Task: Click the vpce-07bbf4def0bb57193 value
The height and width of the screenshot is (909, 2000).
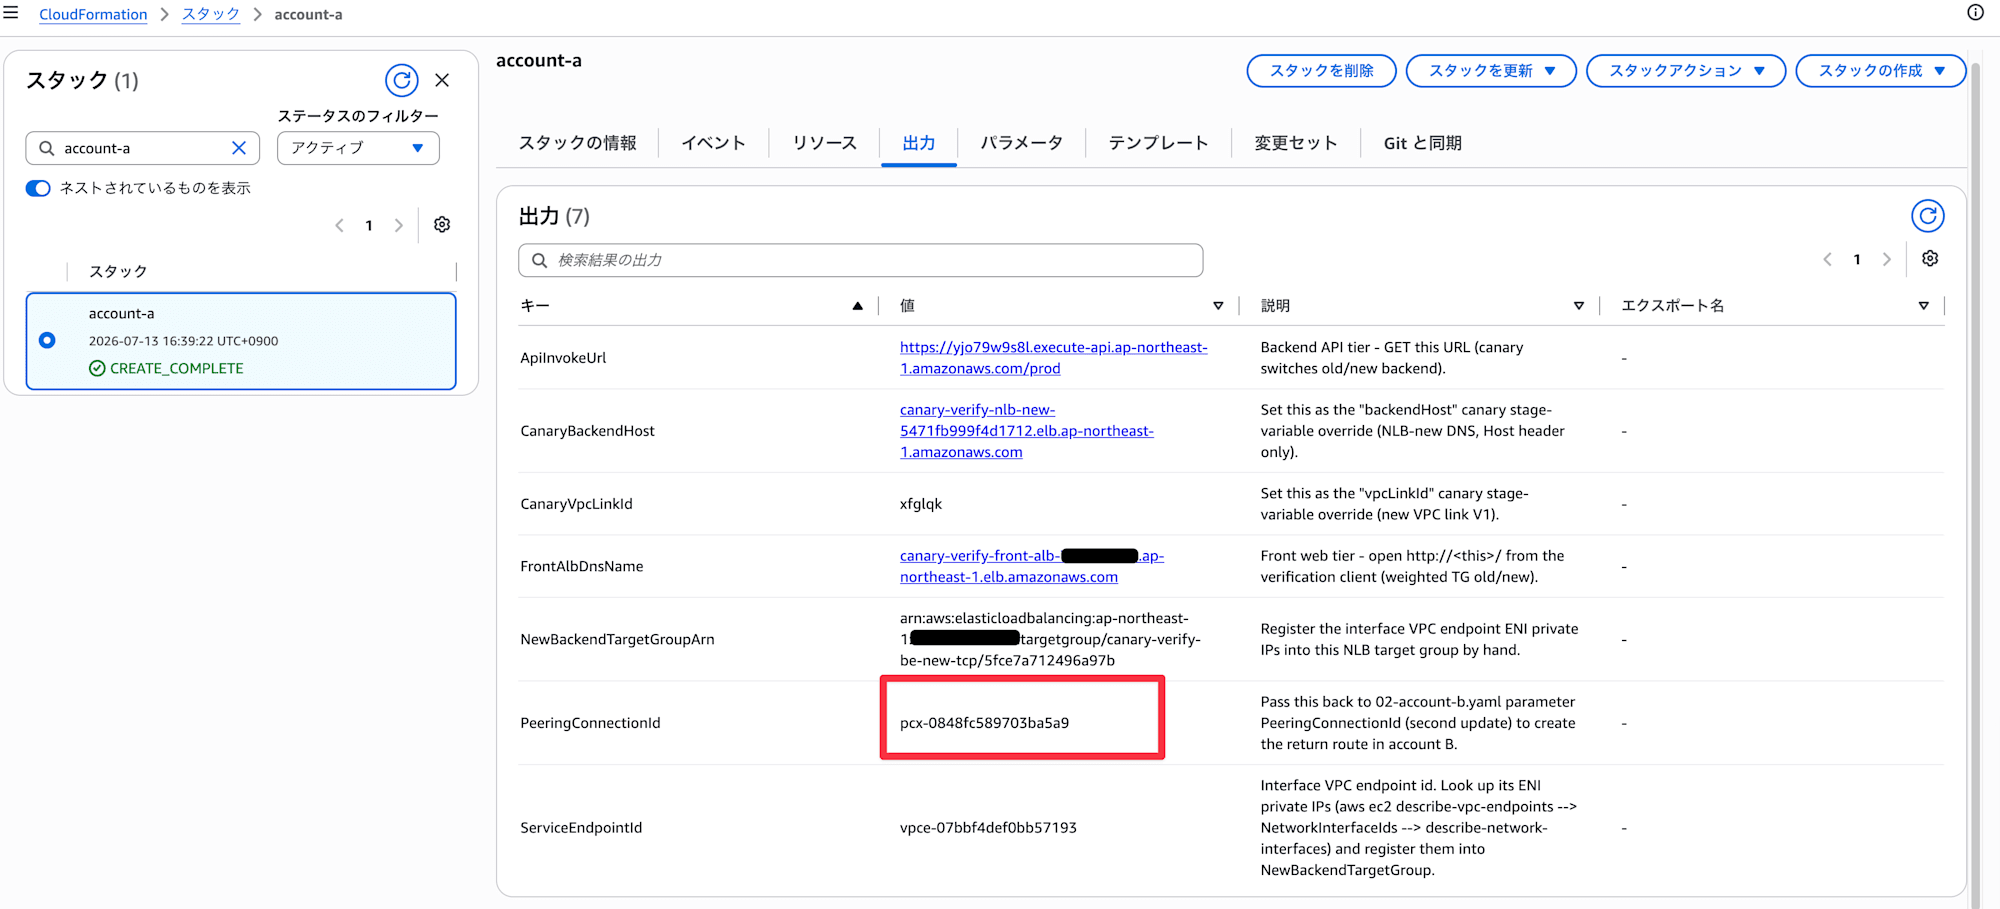Action: click(988, 828)
